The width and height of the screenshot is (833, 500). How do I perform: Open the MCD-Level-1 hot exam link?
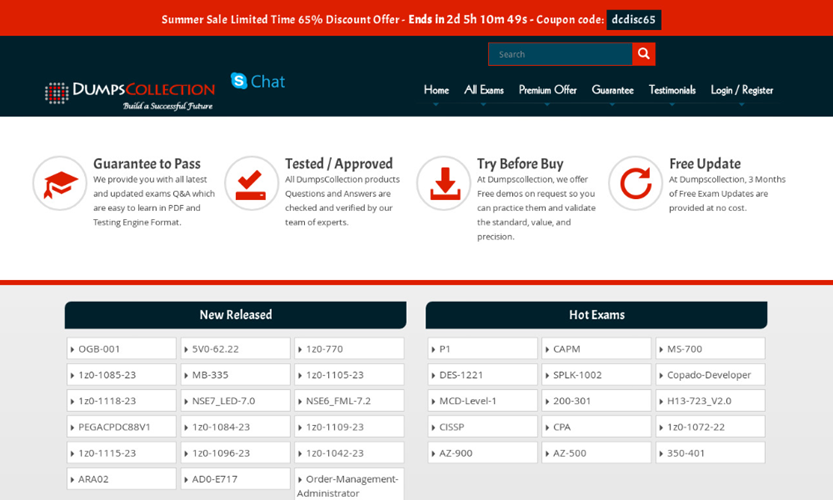pos(482,401)
